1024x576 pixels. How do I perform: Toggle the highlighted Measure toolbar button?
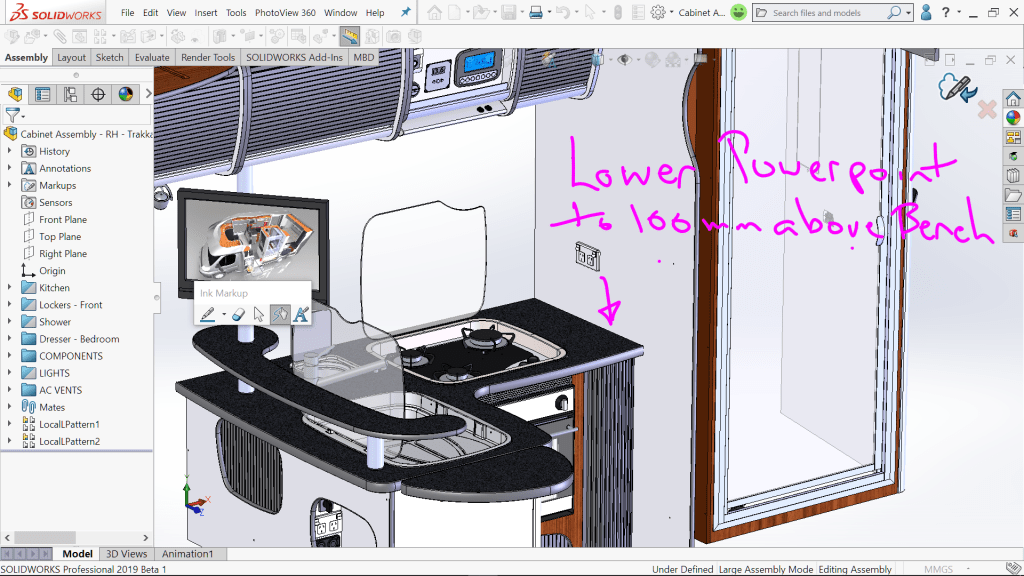350,37
